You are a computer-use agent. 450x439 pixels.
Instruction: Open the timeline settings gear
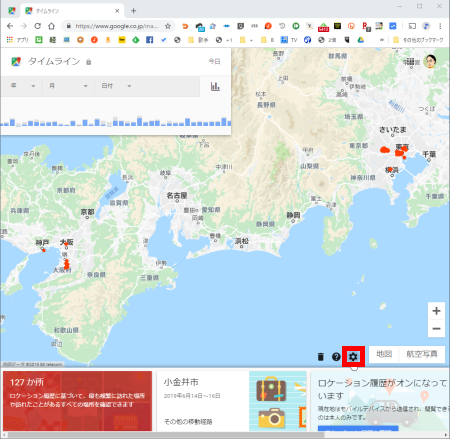[353, 357]
